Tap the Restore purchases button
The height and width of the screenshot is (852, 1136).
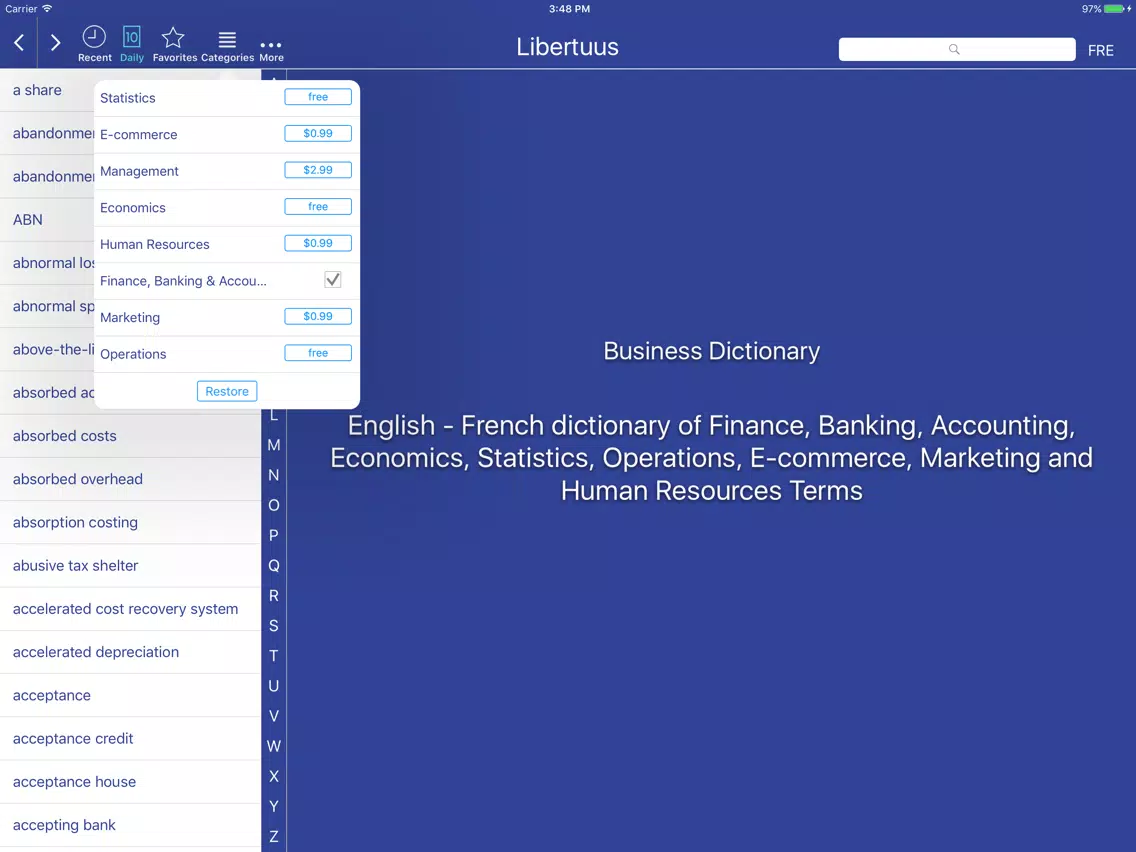227,391
